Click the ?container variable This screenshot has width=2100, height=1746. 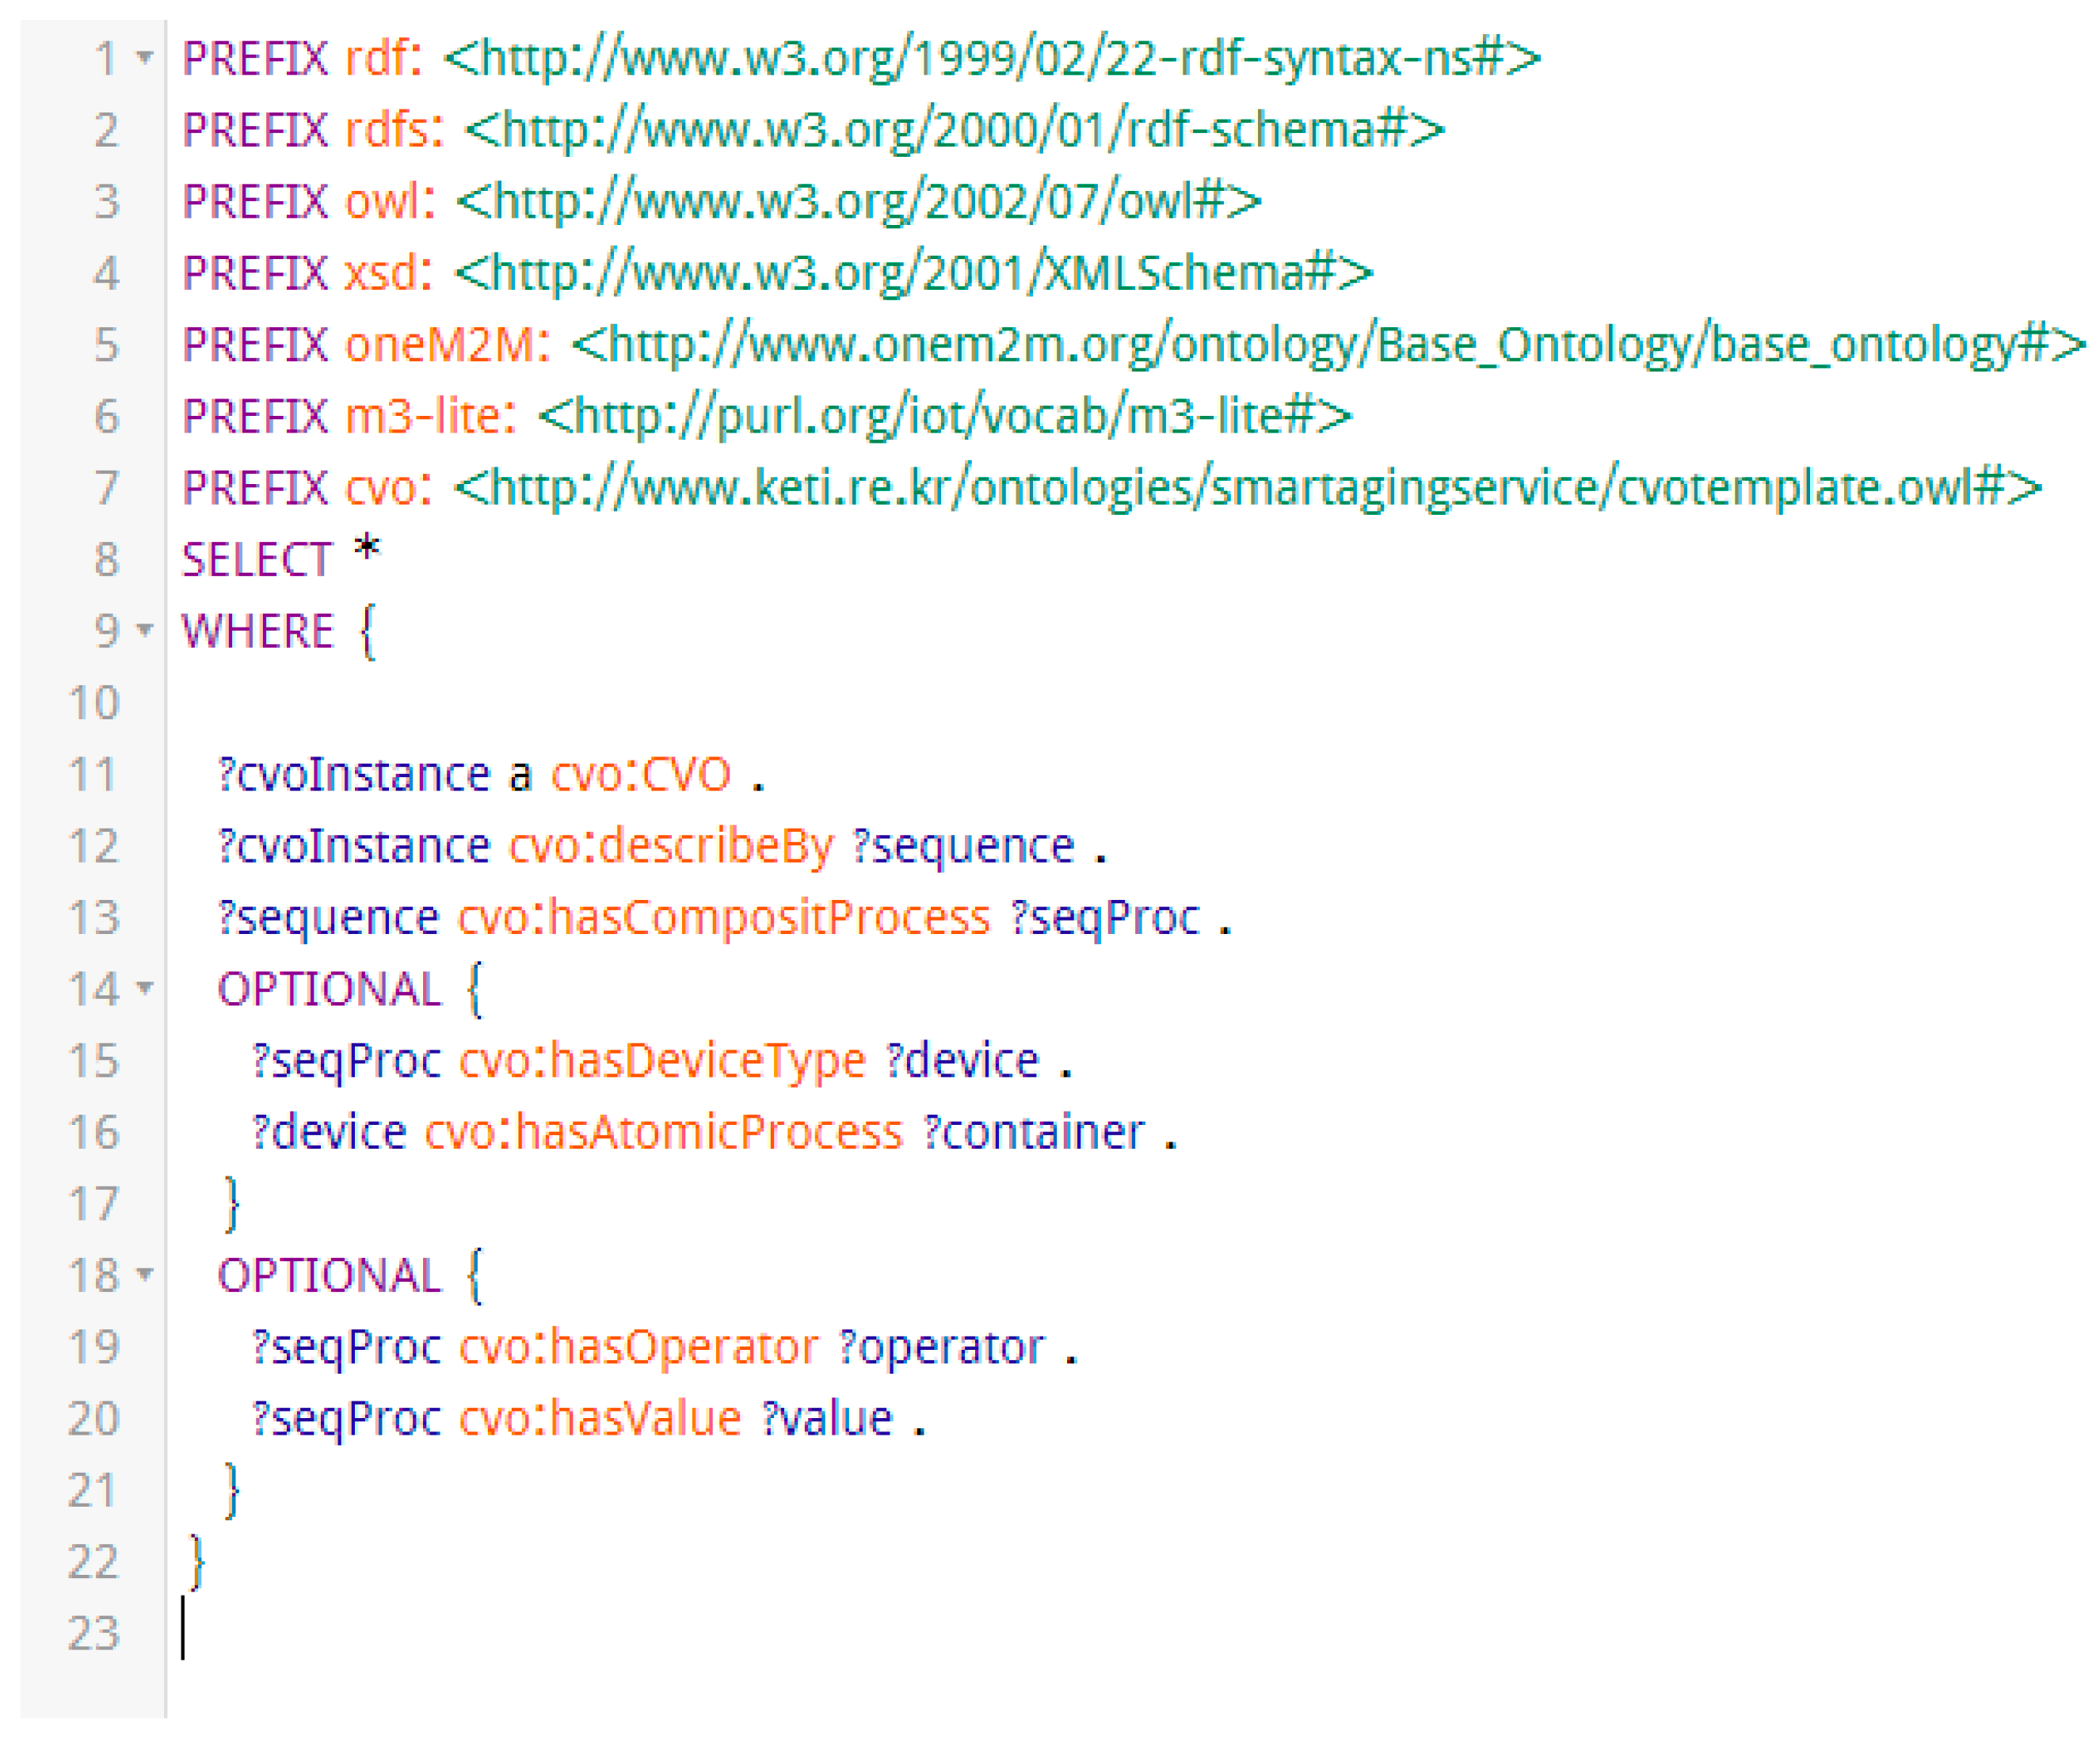(1033, 1133)
